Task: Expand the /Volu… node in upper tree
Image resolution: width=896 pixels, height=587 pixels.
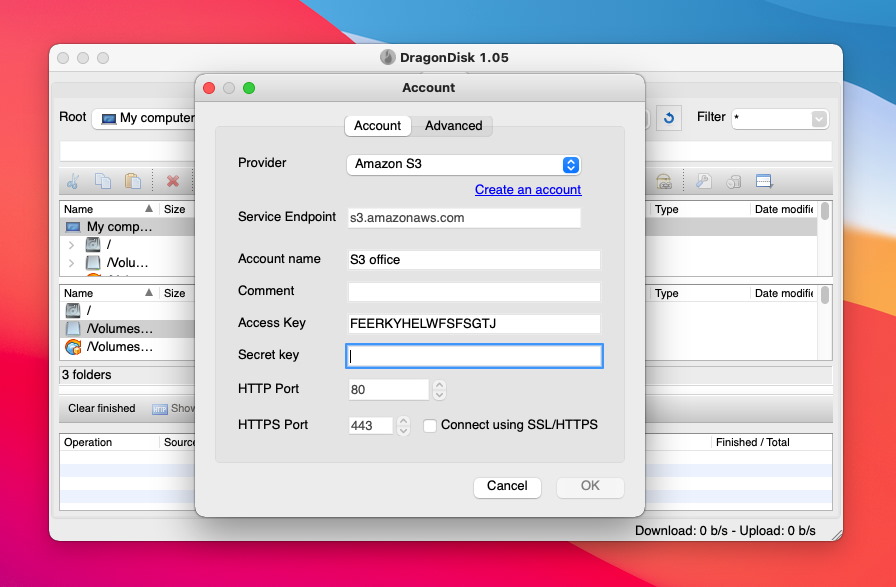Action: 71,263
